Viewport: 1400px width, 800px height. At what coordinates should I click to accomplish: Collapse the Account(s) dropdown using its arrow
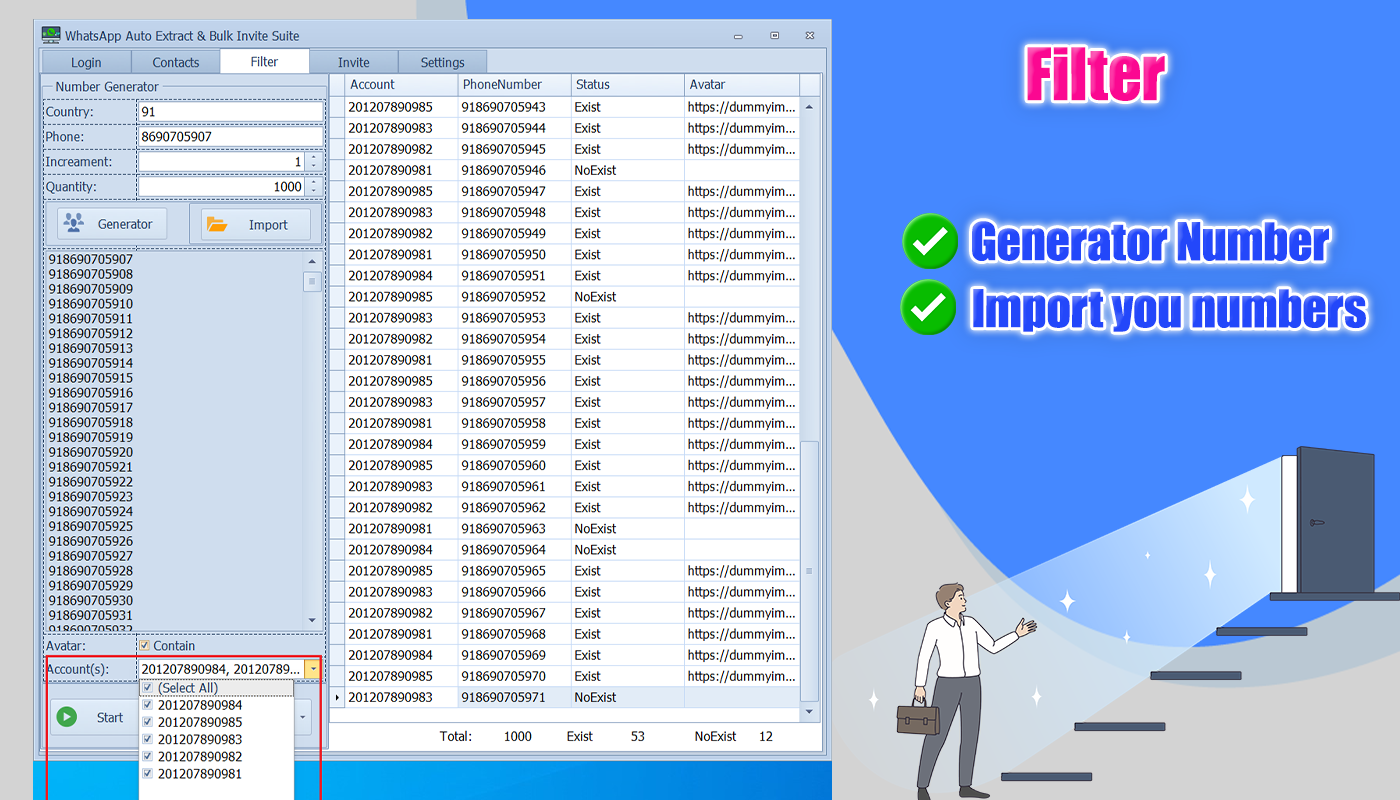point(313,669)
